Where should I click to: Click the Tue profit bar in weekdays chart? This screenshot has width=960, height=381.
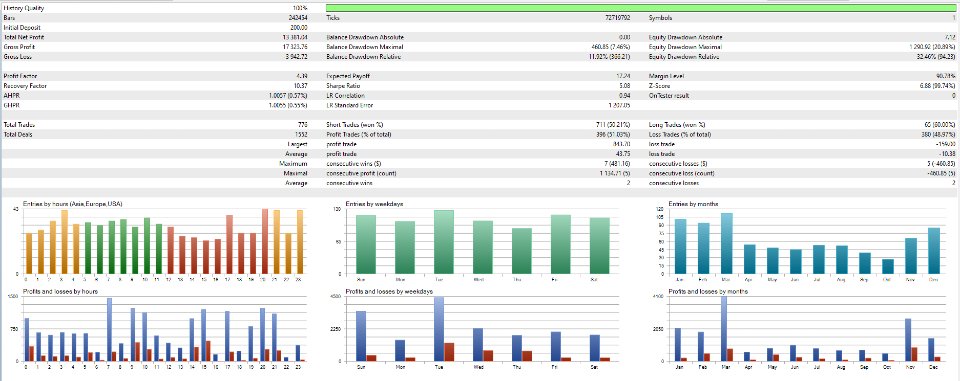438,329
